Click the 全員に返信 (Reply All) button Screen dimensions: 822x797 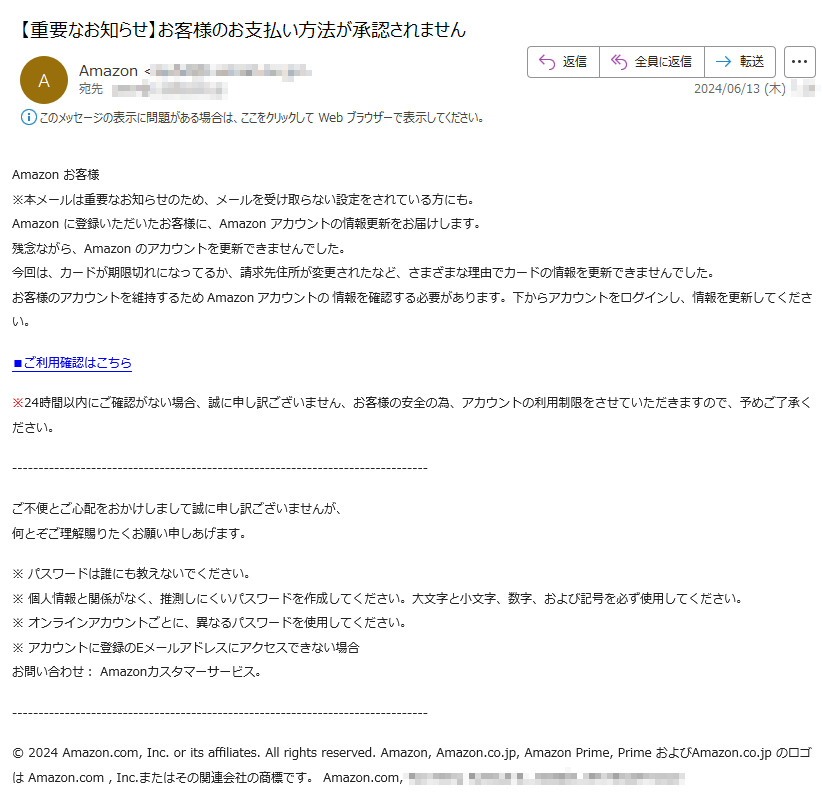pos(652,62)
